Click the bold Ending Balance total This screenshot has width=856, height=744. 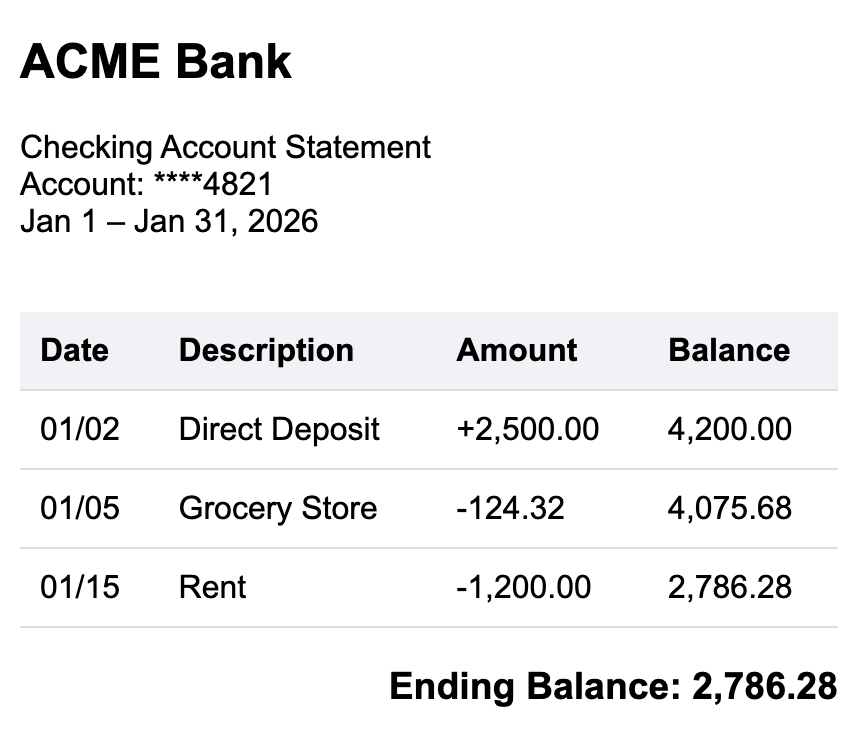[x=612, y=687]
